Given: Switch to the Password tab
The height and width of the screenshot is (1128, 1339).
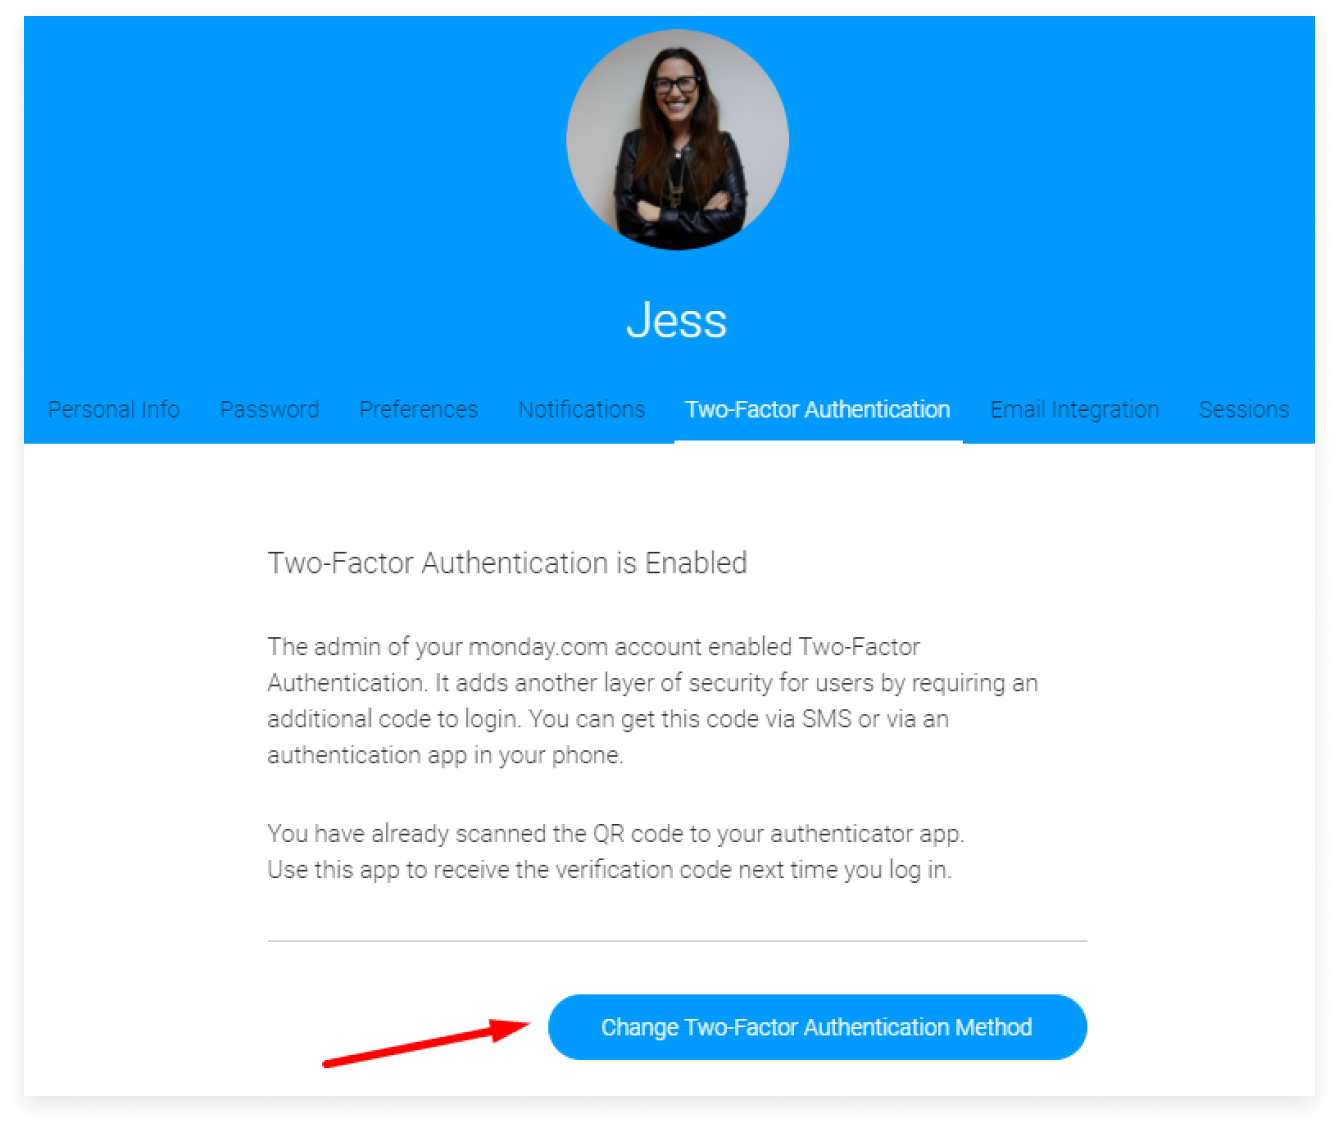Looking at the screenshot, I should (270, 409).
